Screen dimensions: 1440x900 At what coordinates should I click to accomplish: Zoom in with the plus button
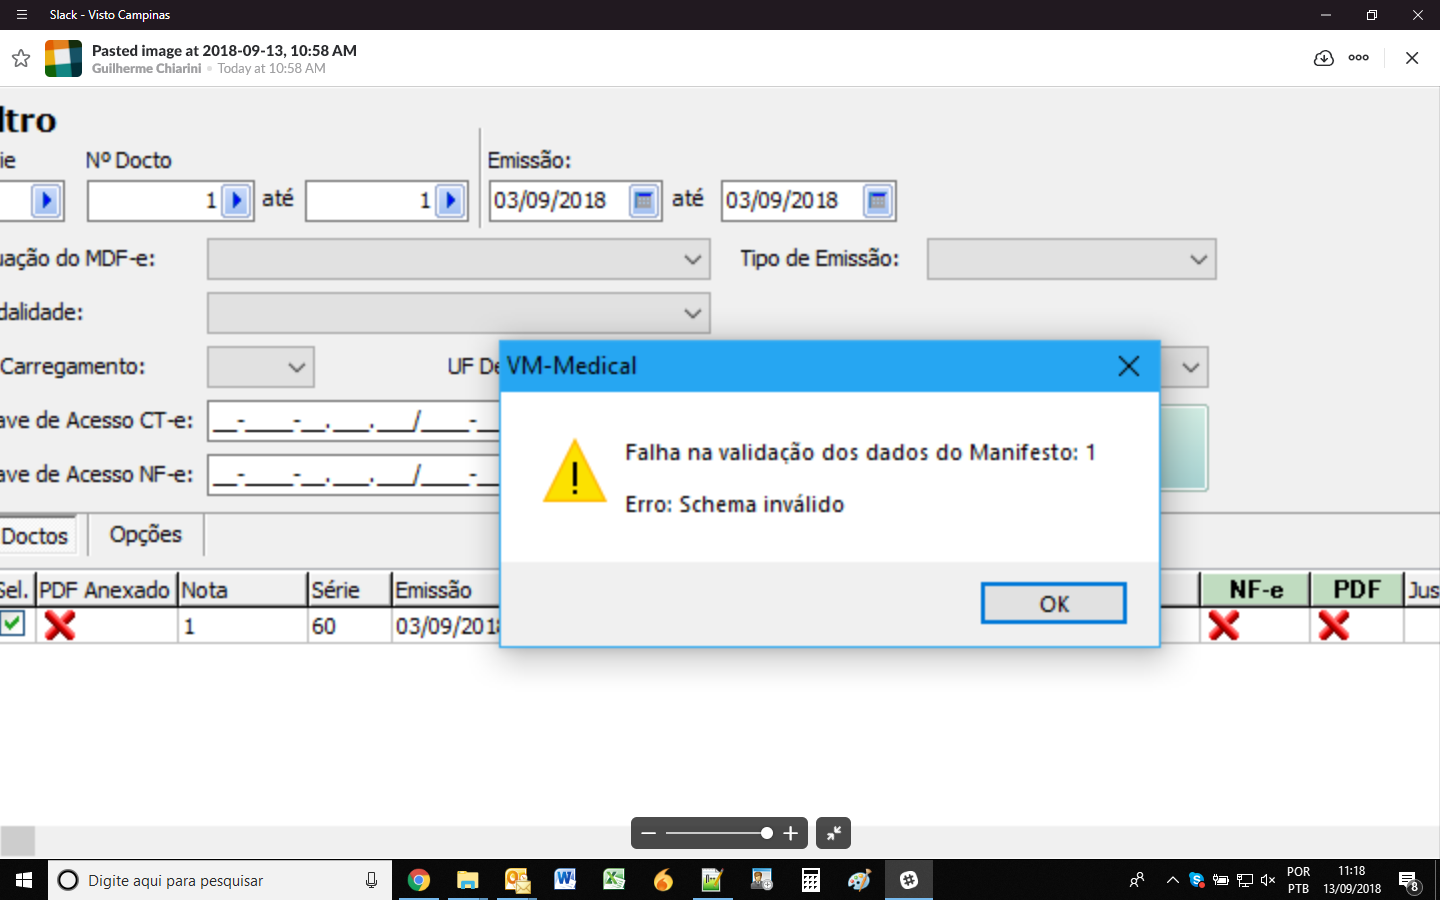click(790, 833)
